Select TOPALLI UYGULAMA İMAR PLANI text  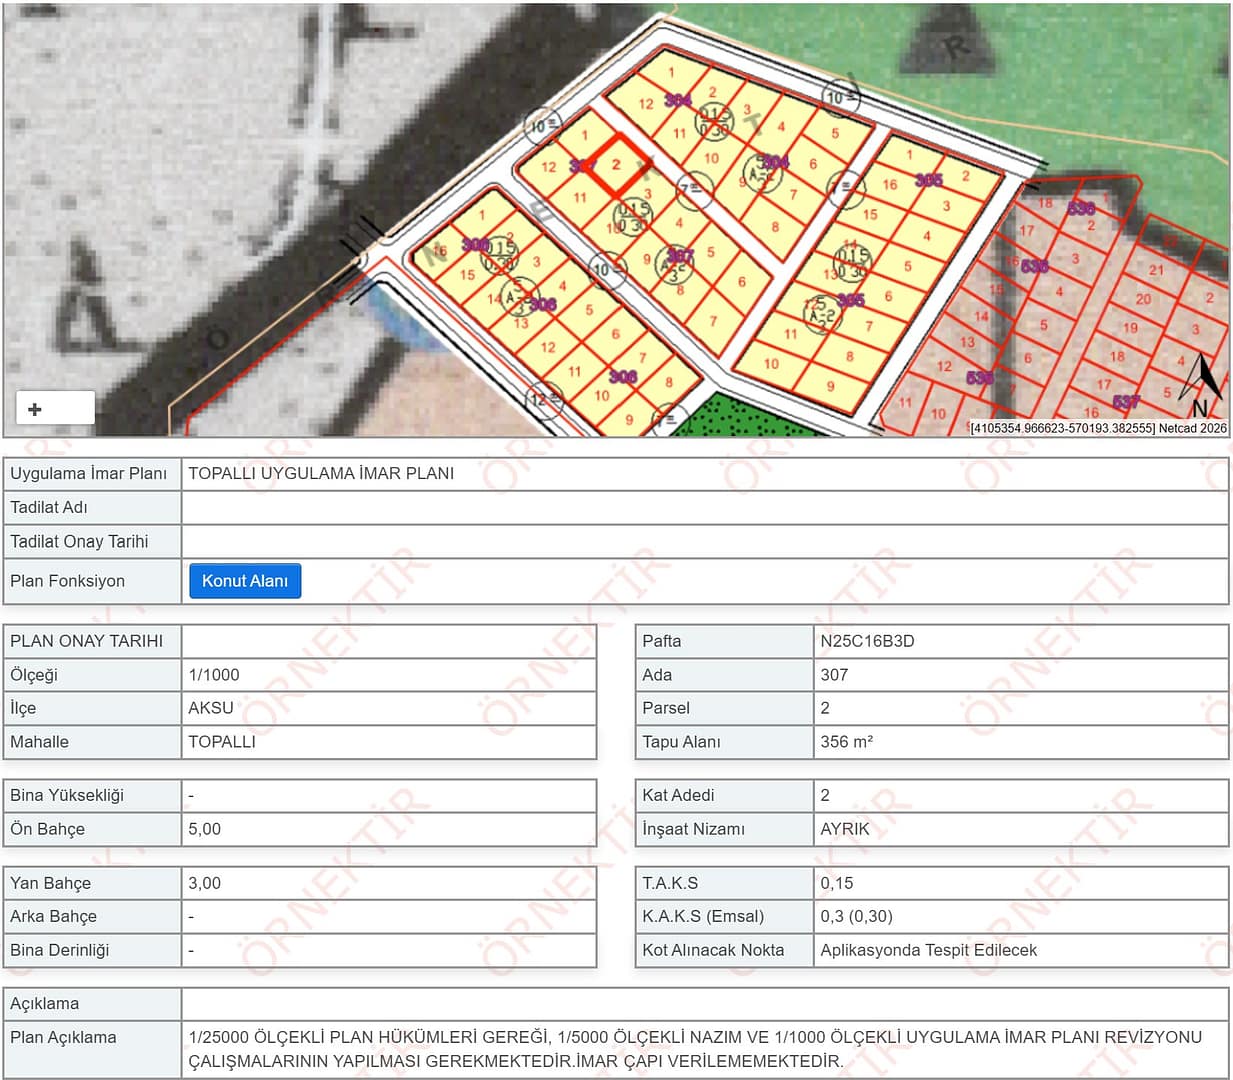click(321, 474)
